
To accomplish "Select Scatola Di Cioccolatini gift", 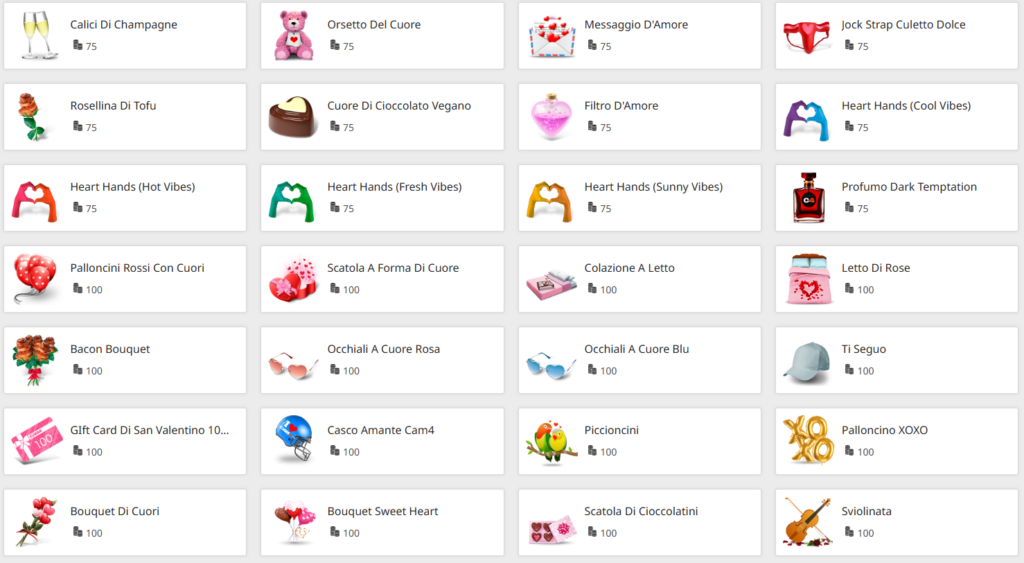I will click(x=639, y=523).
